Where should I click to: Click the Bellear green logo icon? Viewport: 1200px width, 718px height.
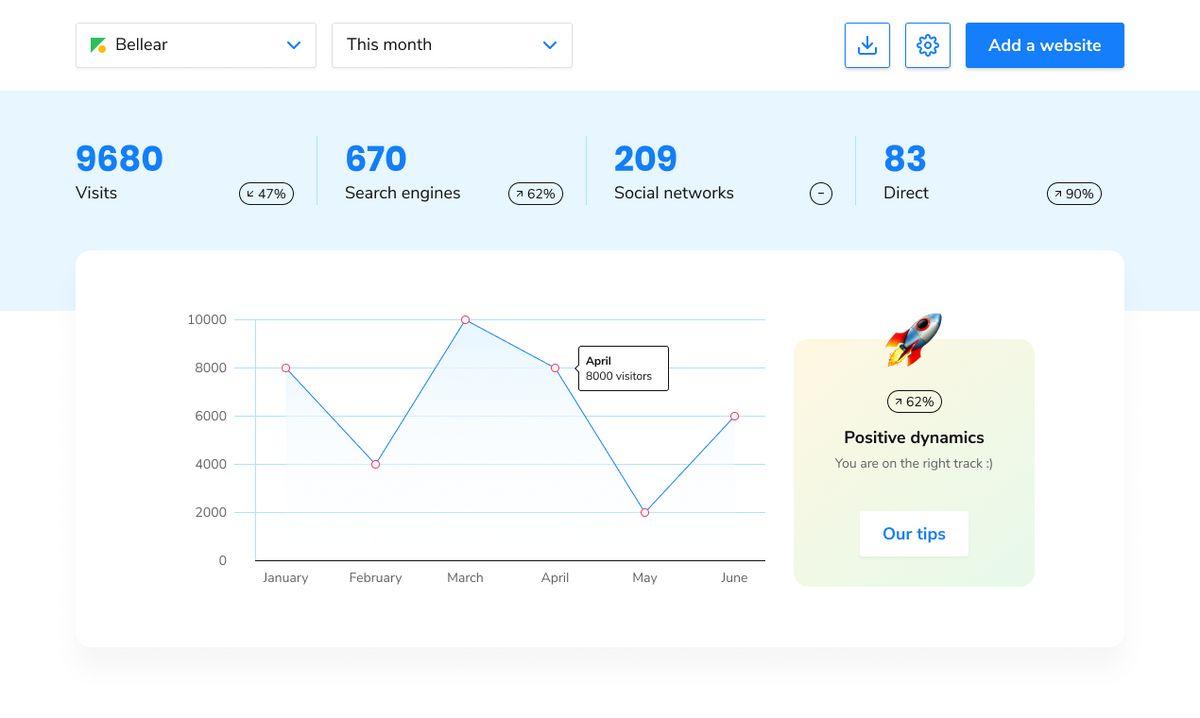click(x=98, y=45)
